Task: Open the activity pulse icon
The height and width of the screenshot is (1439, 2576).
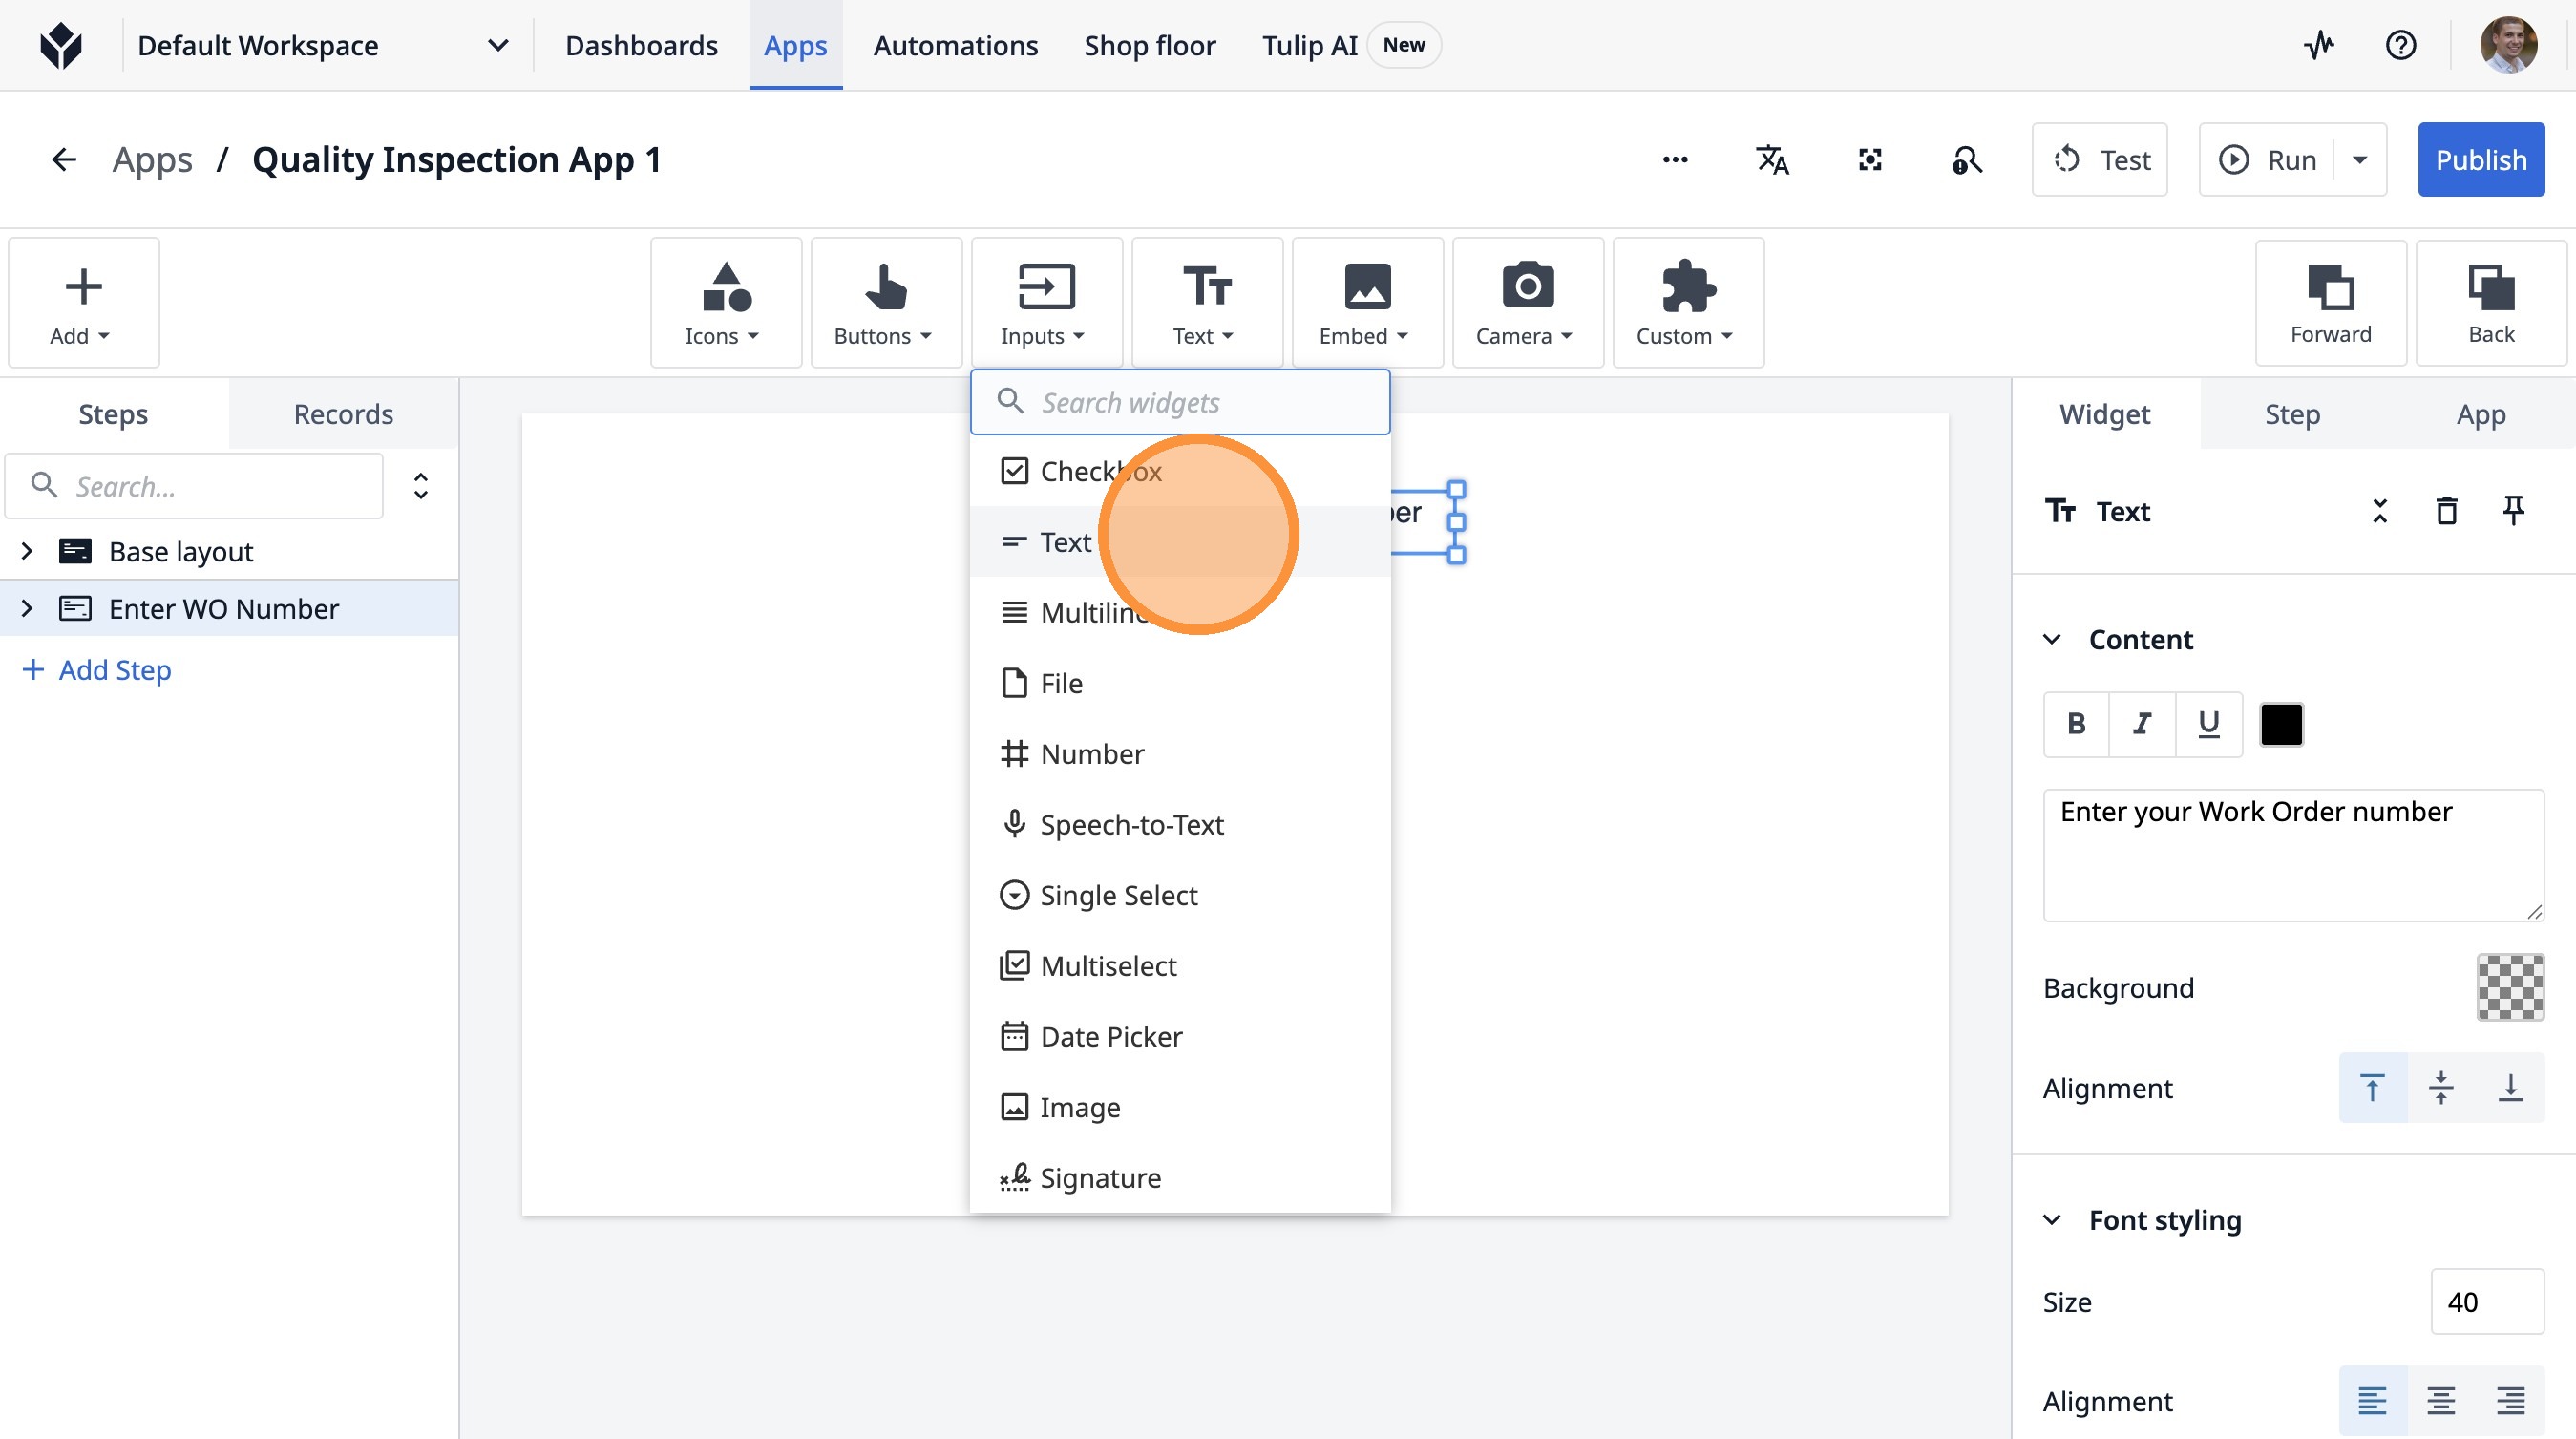Action: tap(2319, 45)
